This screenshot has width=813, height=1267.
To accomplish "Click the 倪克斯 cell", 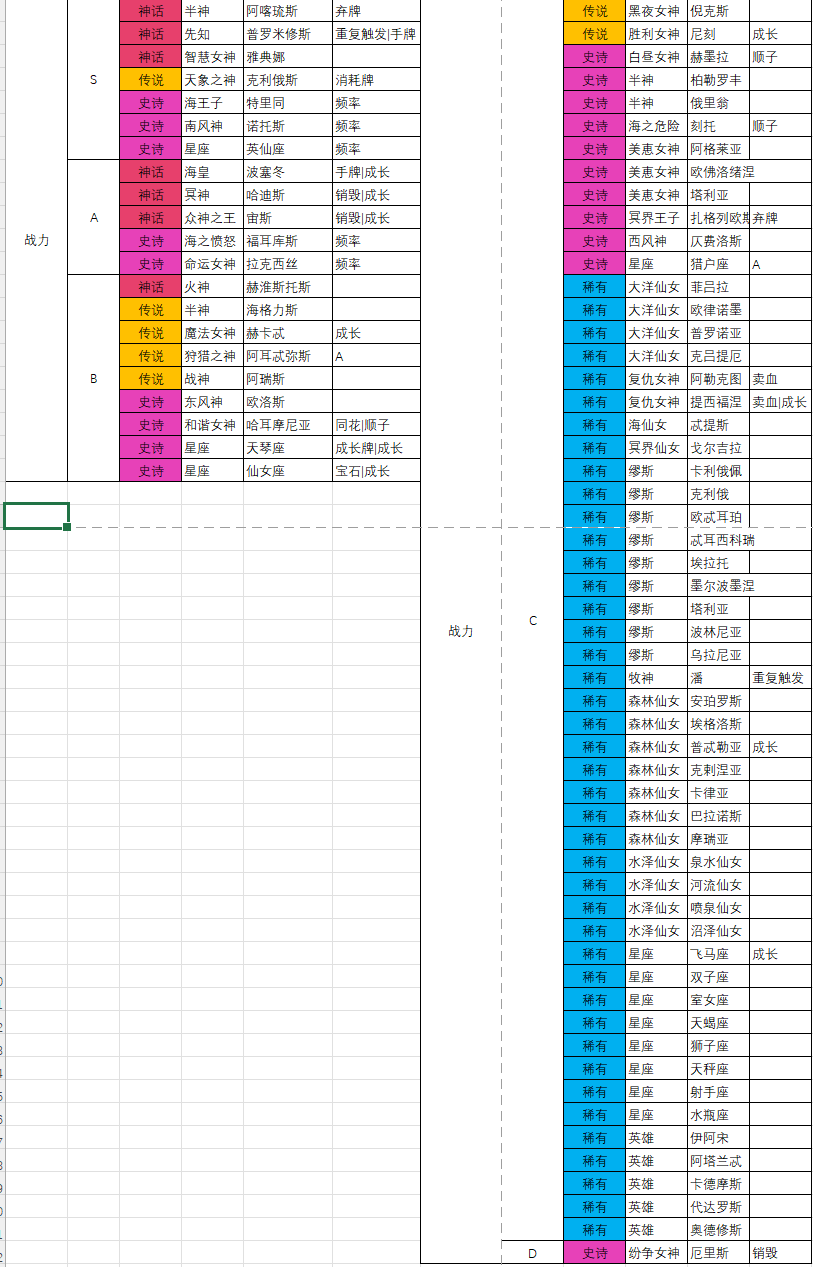I will tap(718, 11).
